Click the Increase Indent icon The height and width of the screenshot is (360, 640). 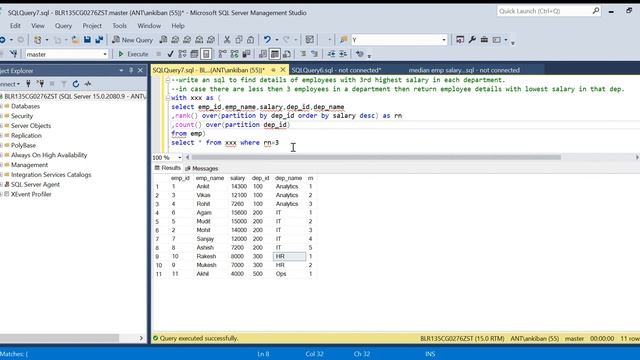tap(343, 54)
